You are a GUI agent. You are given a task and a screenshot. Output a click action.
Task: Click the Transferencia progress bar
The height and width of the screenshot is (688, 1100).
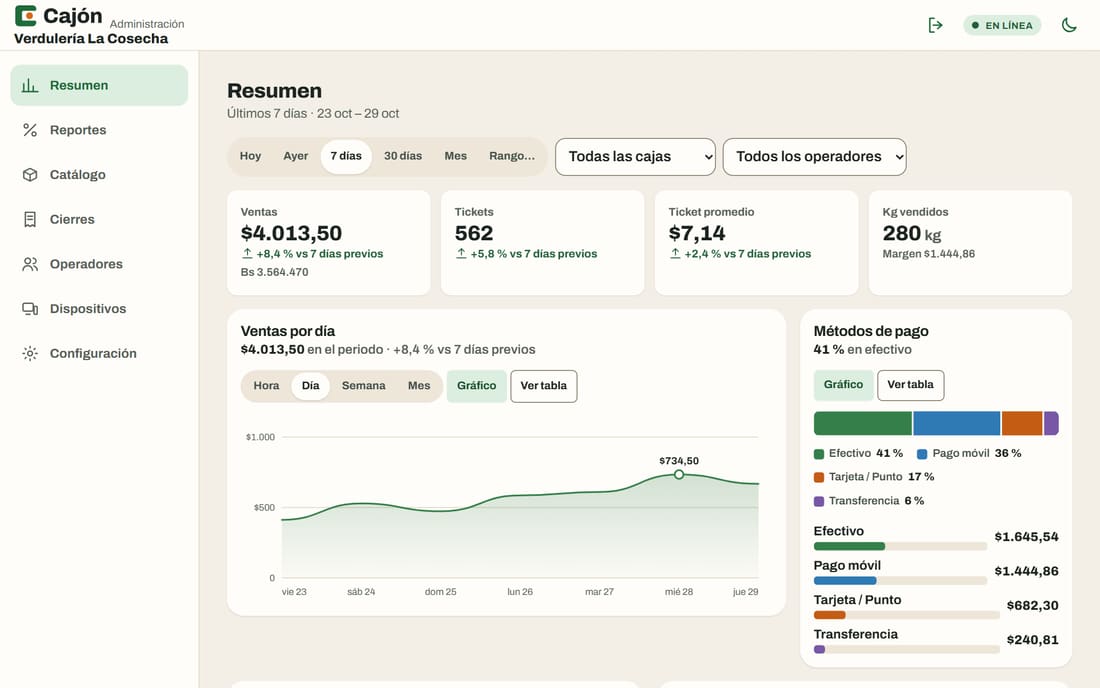[906, 649]
